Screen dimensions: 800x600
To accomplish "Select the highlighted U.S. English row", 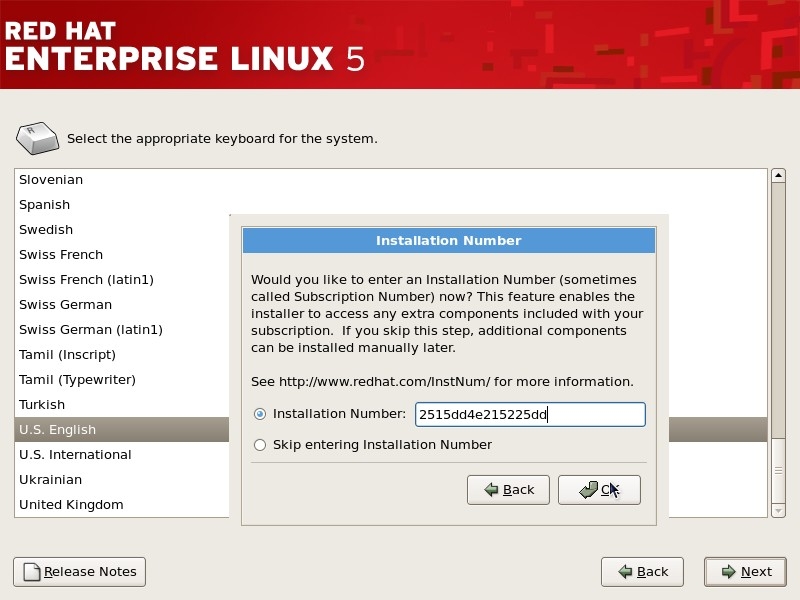I will [x=122, y=430].
